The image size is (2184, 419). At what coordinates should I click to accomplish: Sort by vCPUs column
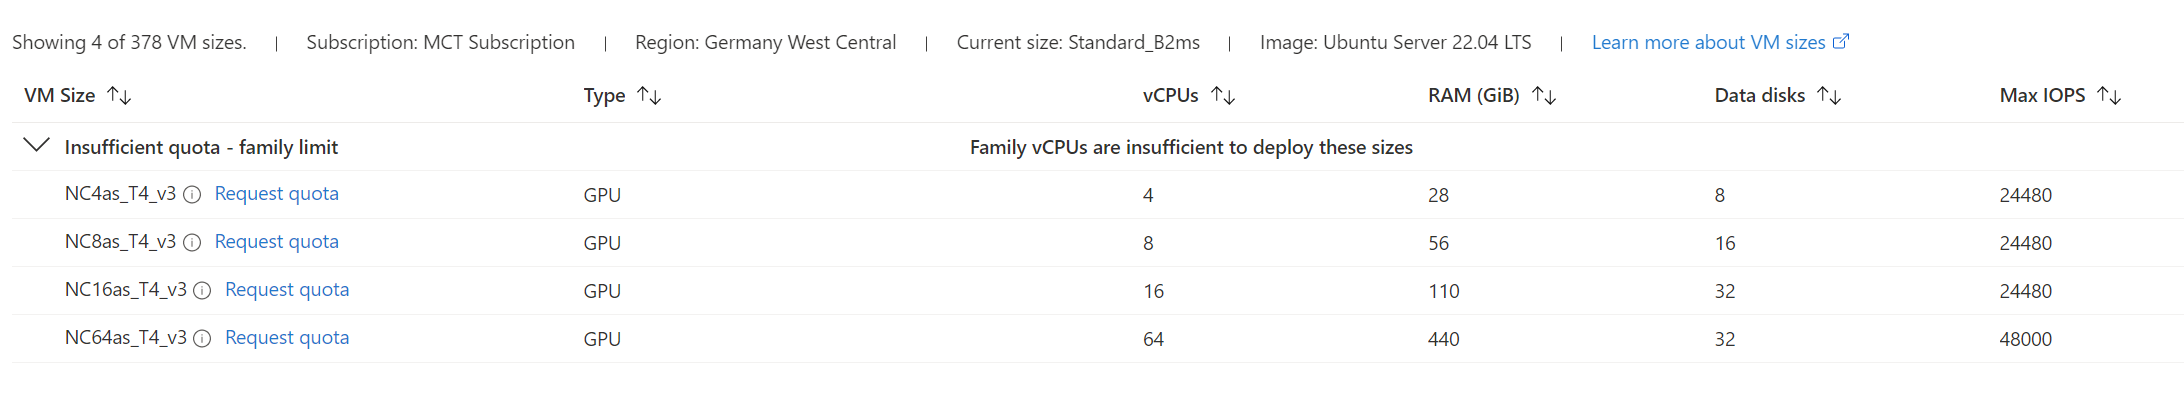coord(1223,96)
